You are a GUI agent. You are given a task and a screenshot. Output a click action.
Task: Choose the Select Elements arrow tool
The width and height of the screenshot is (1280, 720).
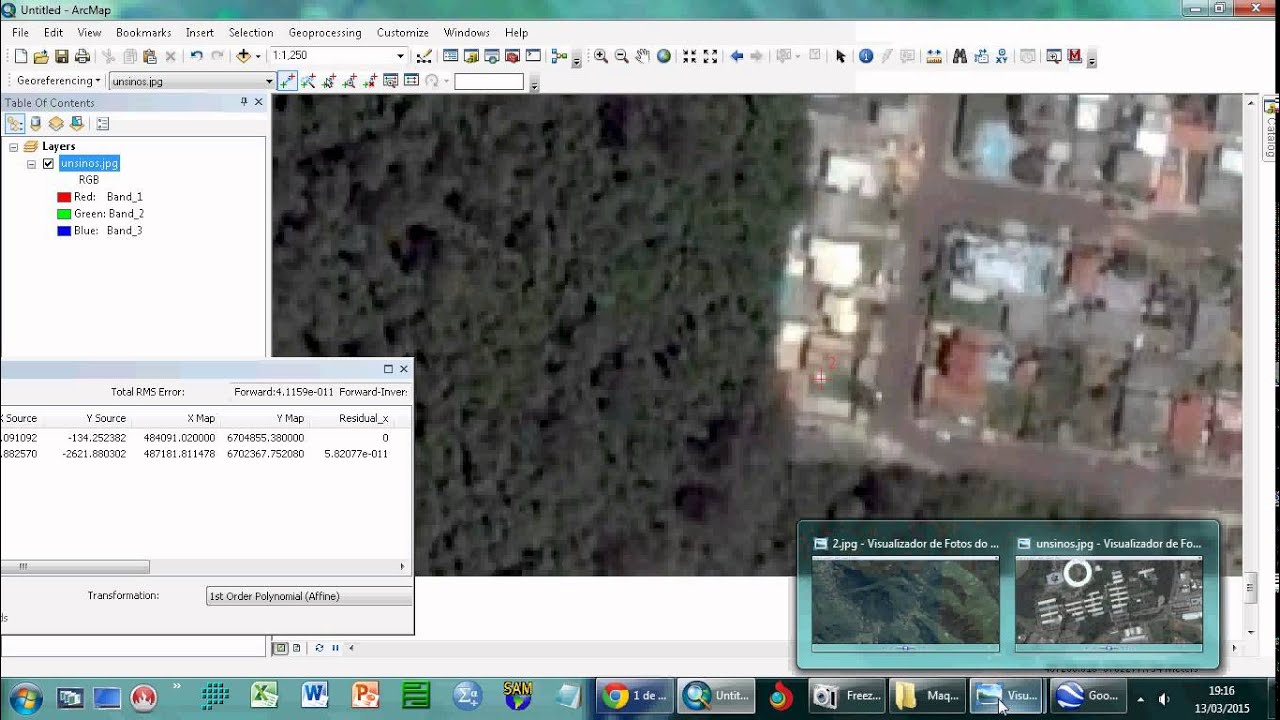coord(840,57)
